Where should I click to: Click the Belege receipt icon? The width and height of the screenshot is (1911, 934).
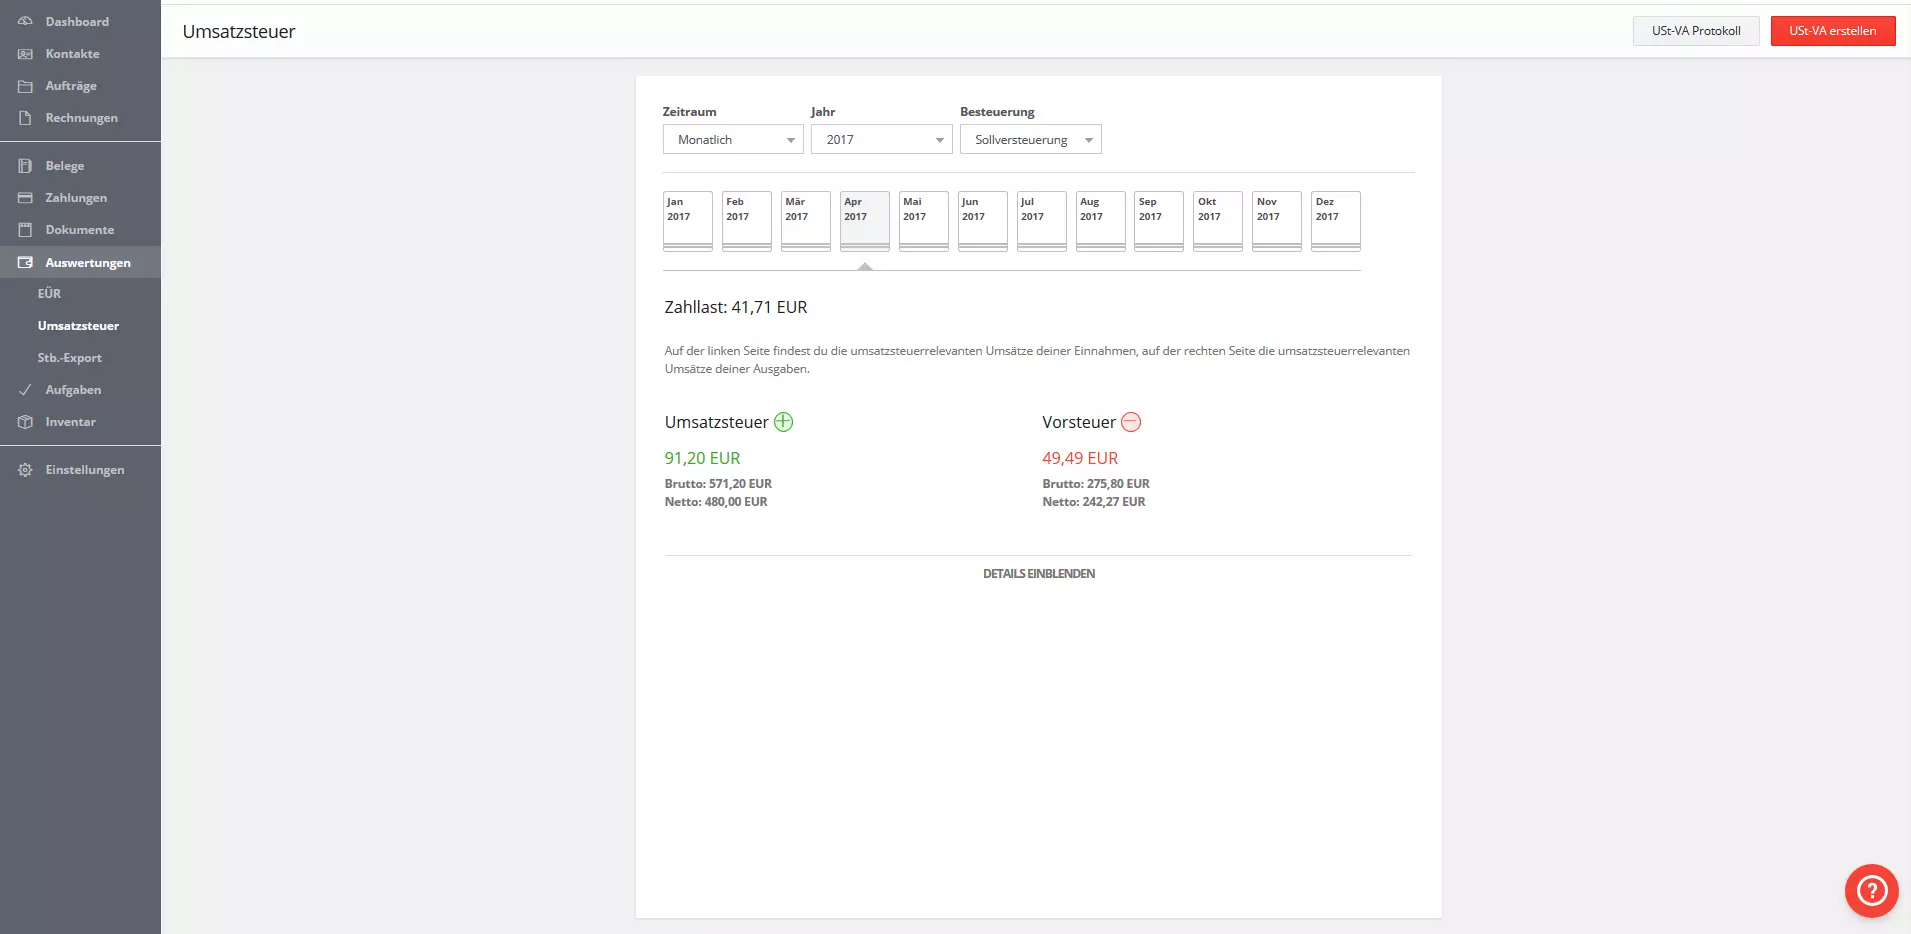click(x=25, y=166)
